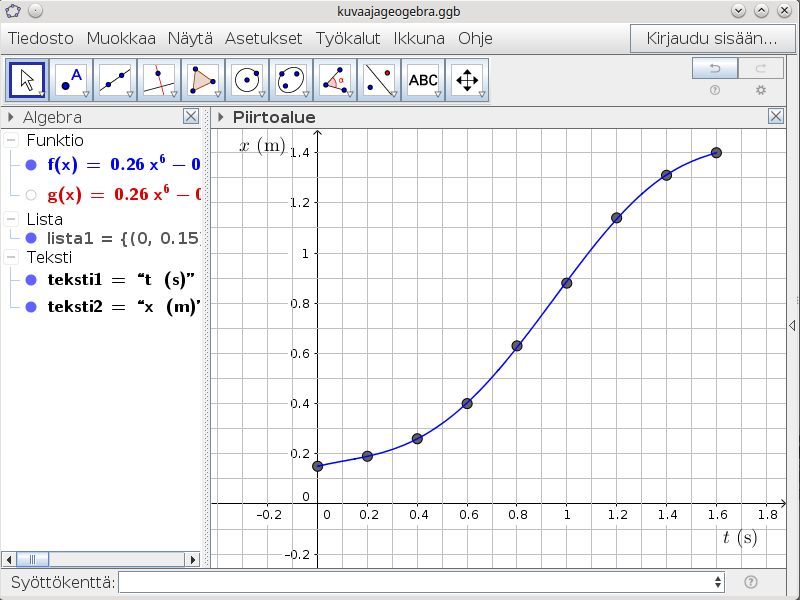800x600 pixels.
Task: Select the Move Graphics View tool
Action: pyautogui.click(x=467, y=80)
